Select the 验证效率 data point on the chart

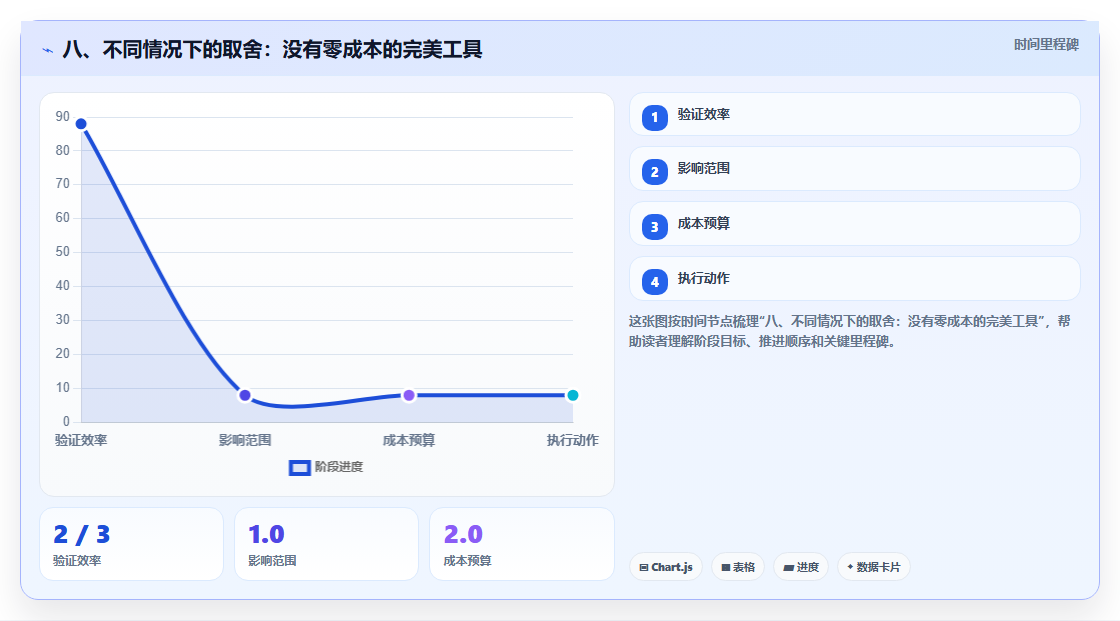[81, 124]
